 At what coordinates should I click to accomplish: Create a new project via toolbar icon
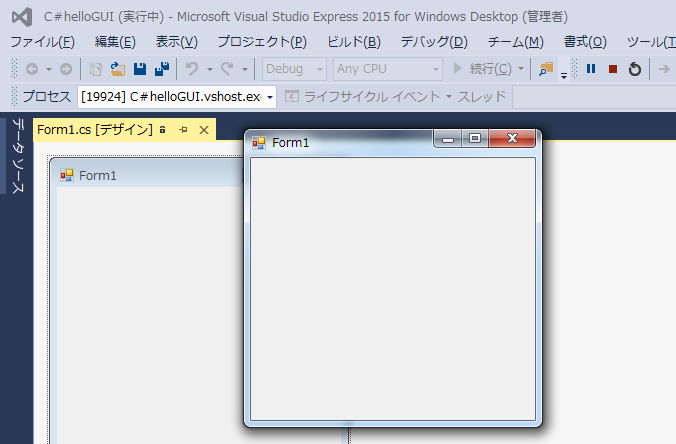click(95, 69)
